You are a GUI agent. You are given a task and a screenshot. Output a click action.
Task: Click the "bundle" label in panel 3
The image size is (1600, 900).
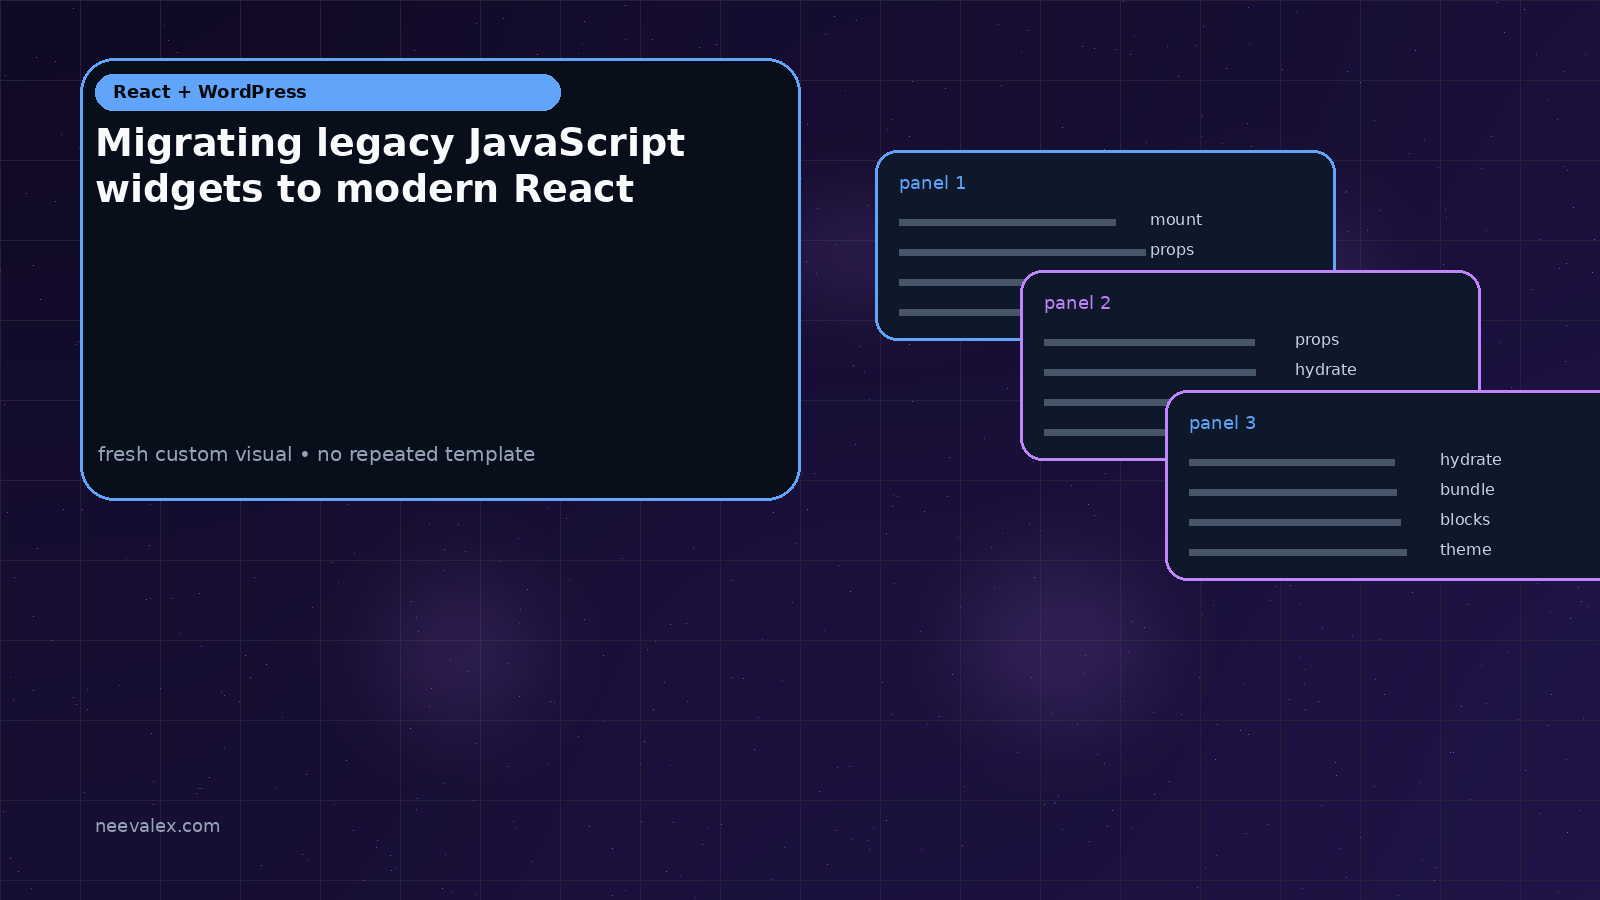point(1467,490)
